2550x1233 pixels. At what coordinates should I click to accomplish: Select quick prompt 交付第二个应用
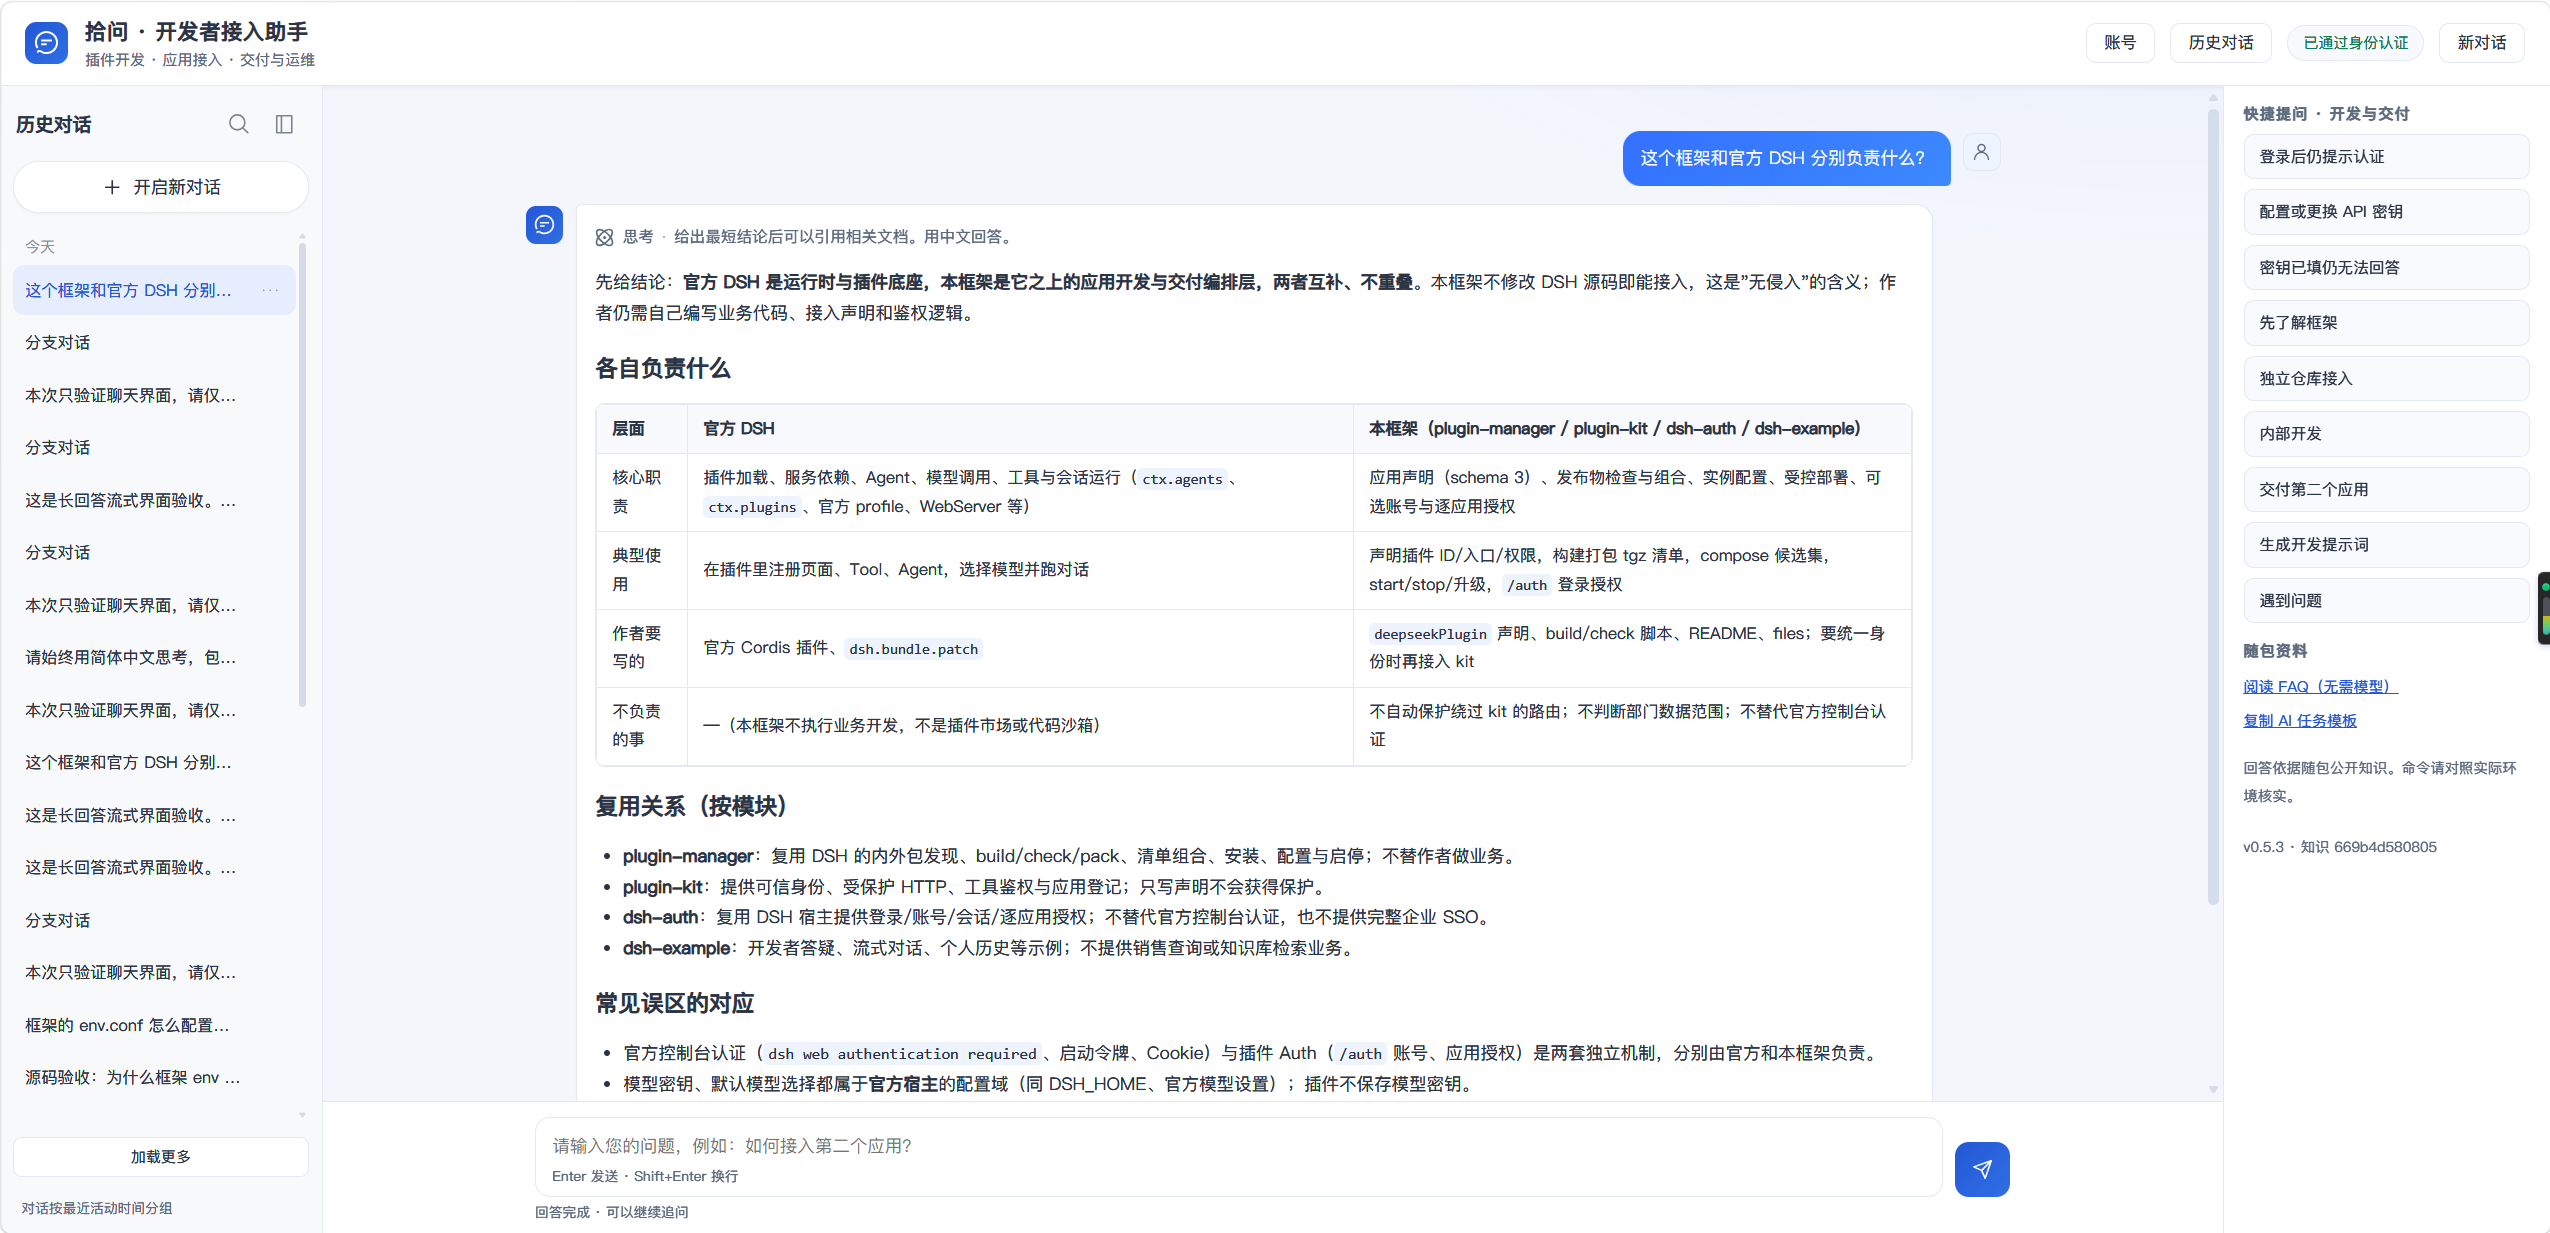pyautogui.click(x=2386, y=490)
